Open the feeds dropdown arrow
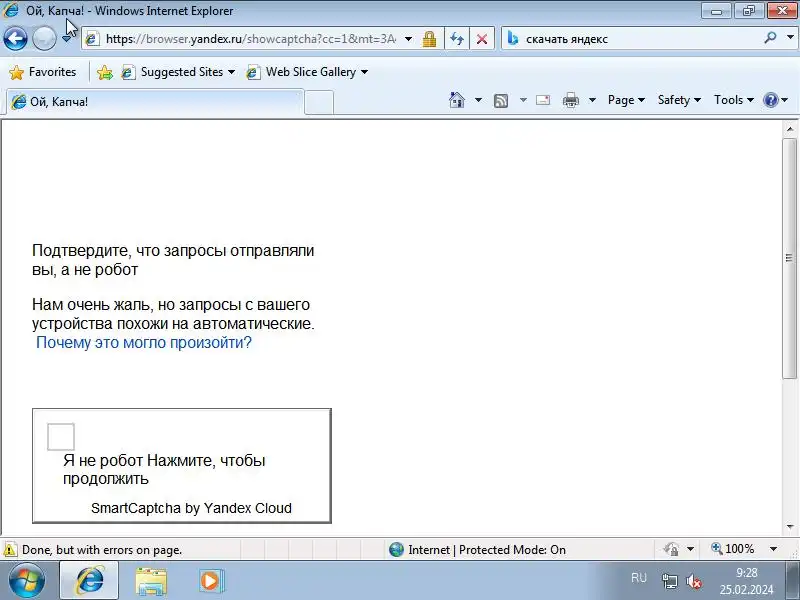 coord(523,100)
